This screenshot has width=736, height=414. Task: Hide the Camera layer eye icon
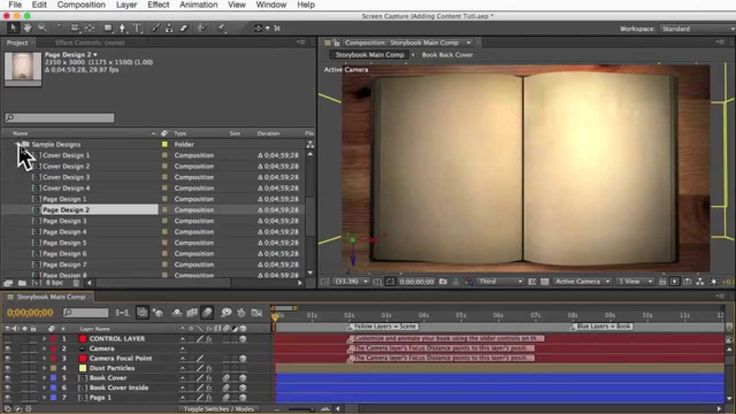8,349
